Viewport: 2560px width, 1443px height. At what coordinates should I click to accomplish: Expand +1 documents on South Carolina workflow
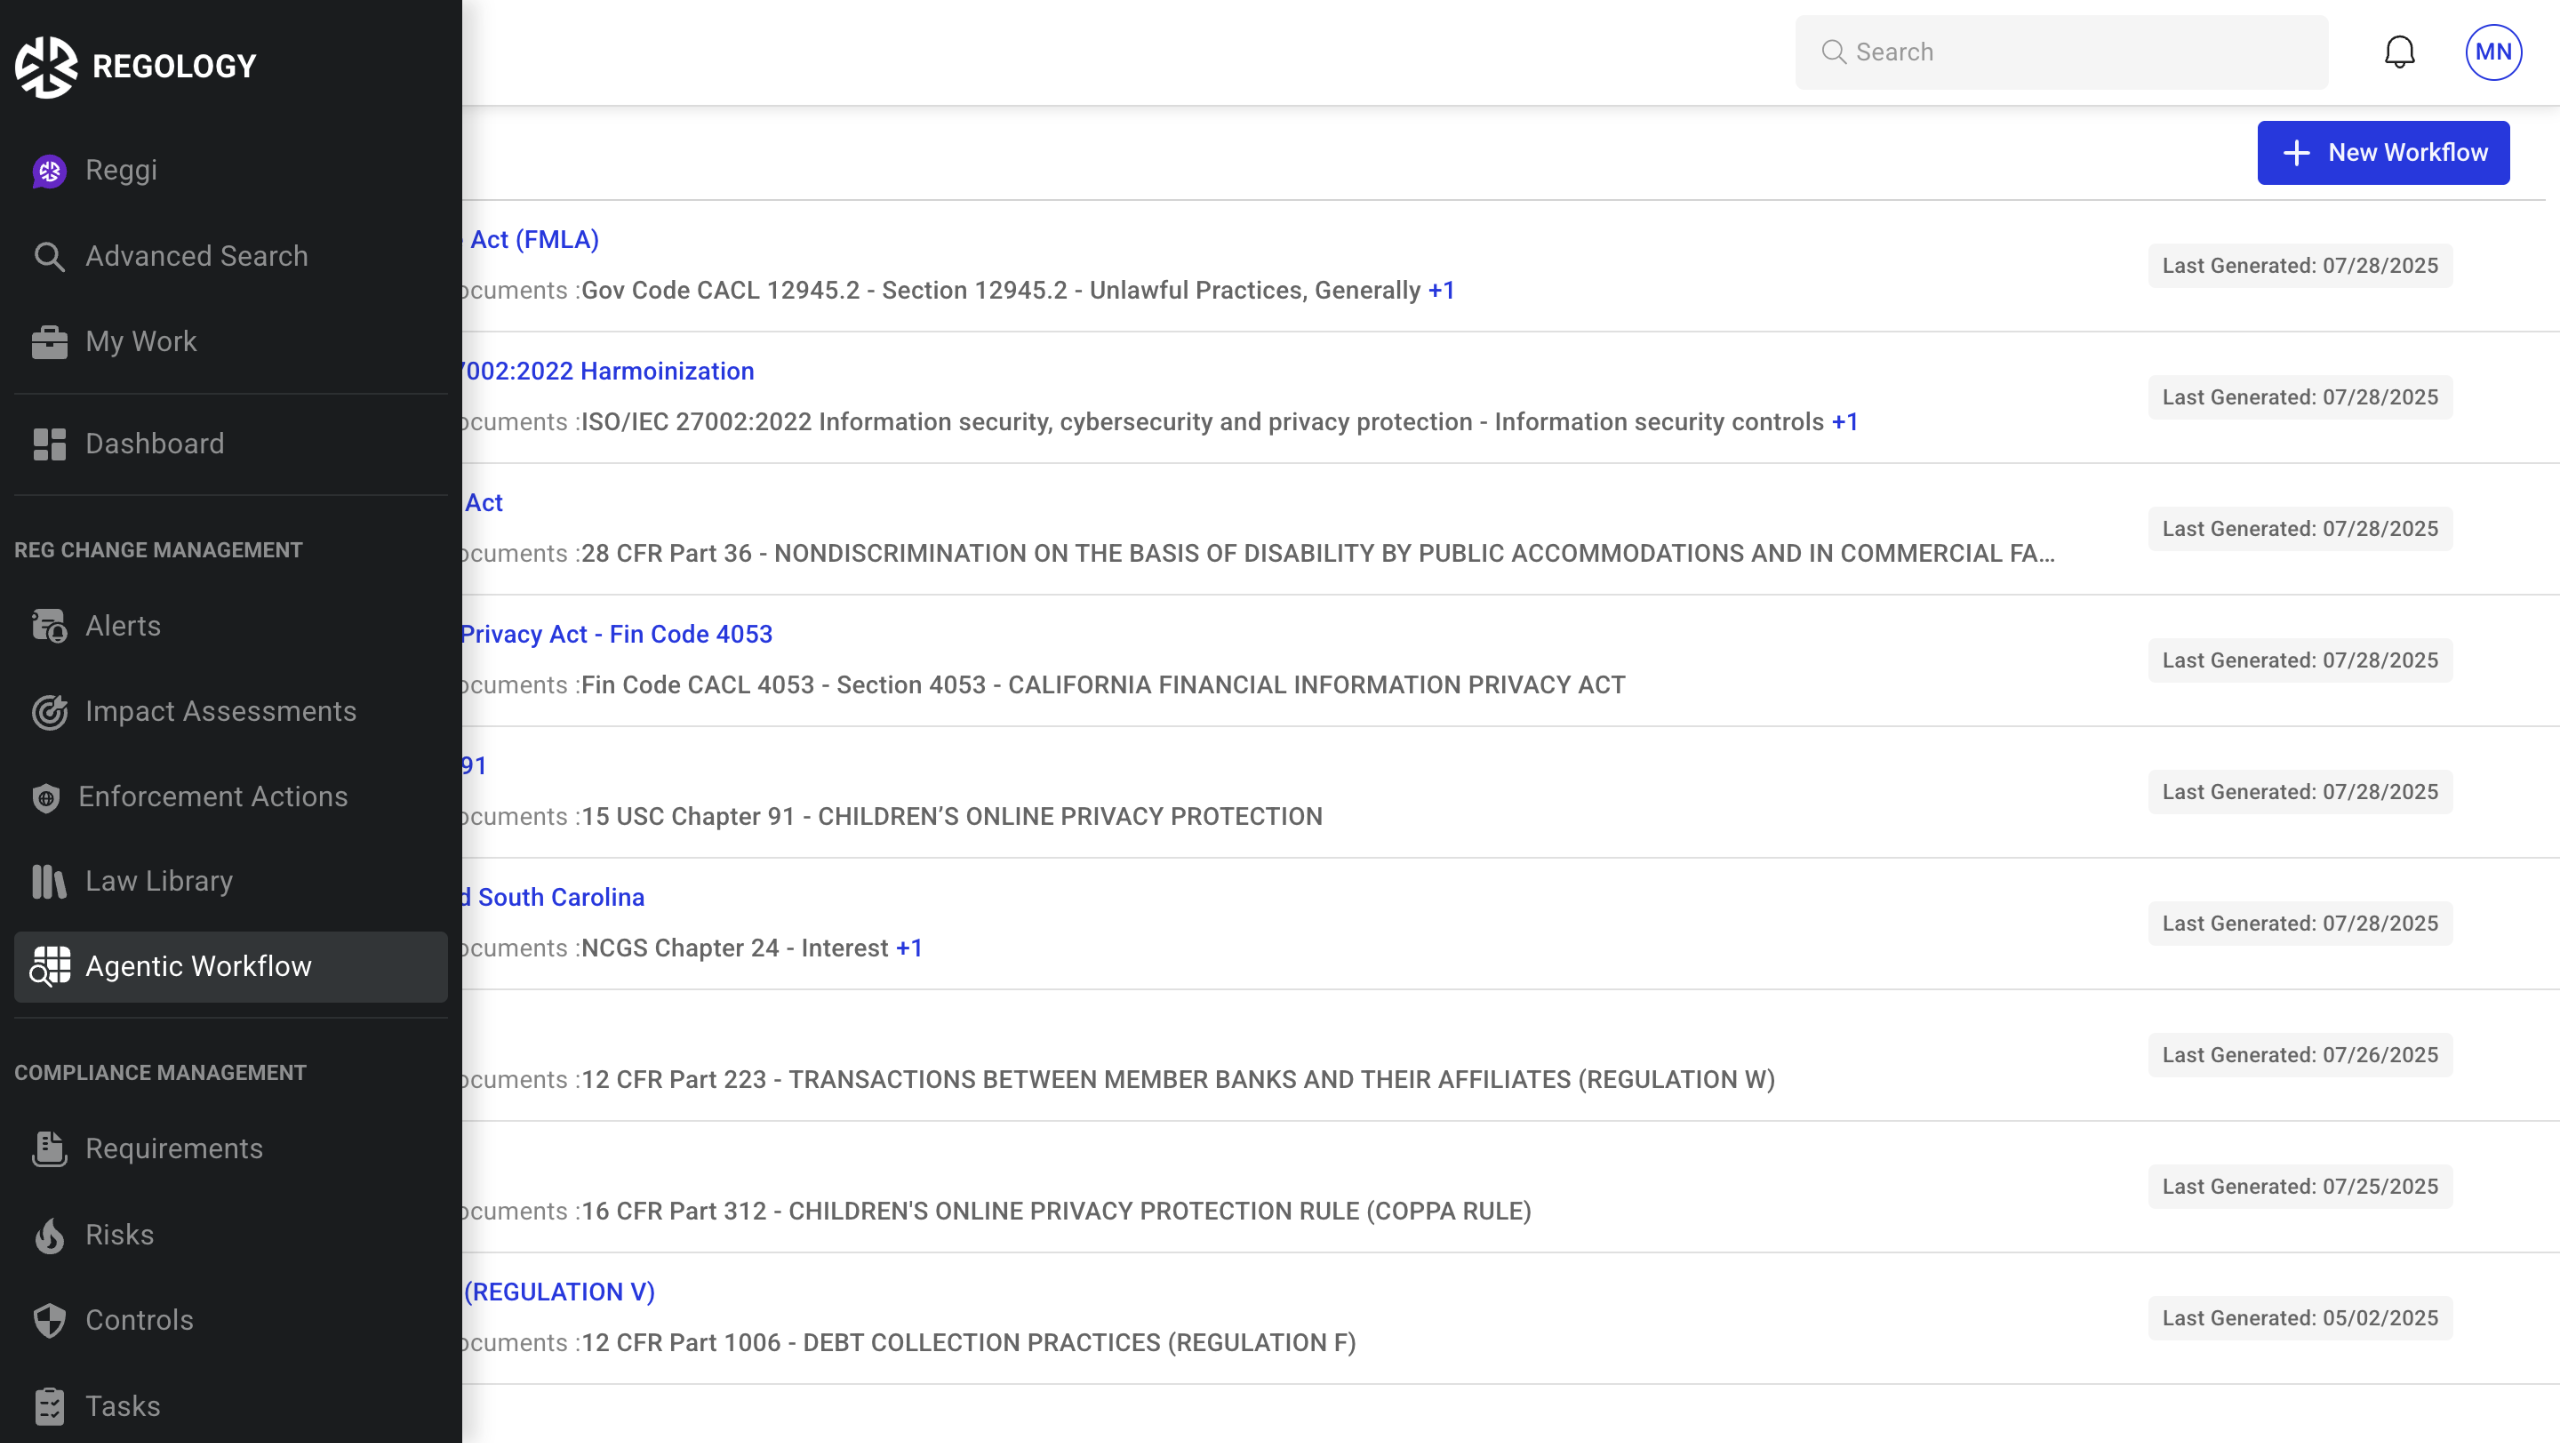(909, 948)
